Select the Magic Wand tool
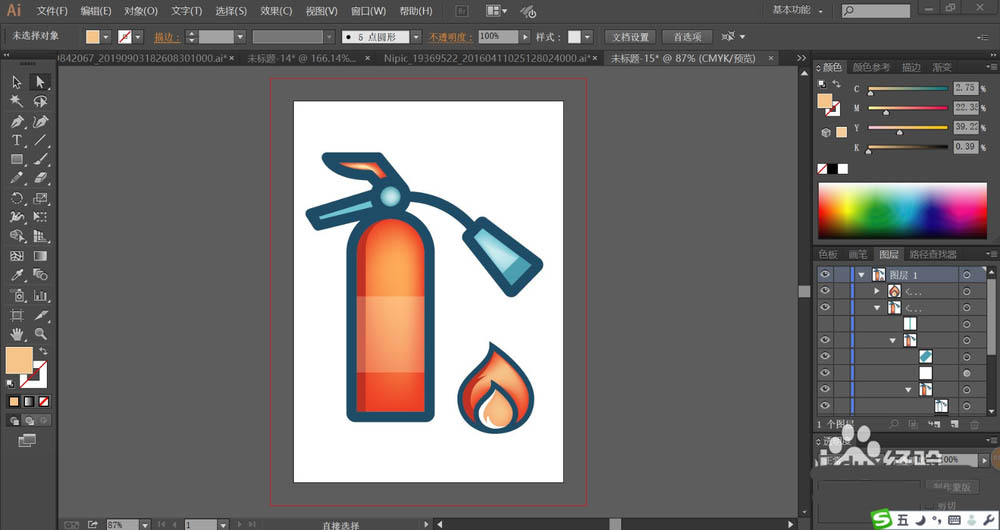The height and width of the screenshot is (530, 1000). point(17,101)
